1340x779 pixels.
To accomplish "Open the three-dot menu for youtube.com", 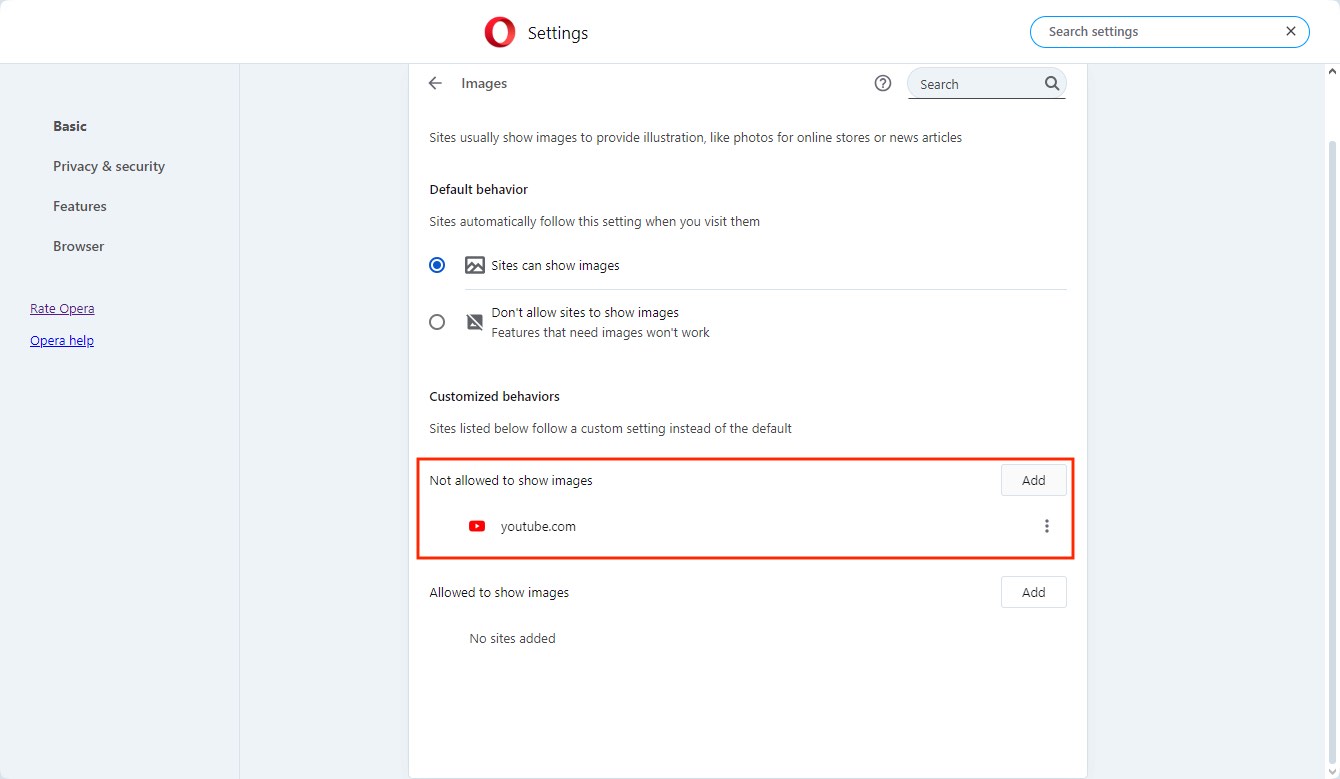I will click(1047, 525).
